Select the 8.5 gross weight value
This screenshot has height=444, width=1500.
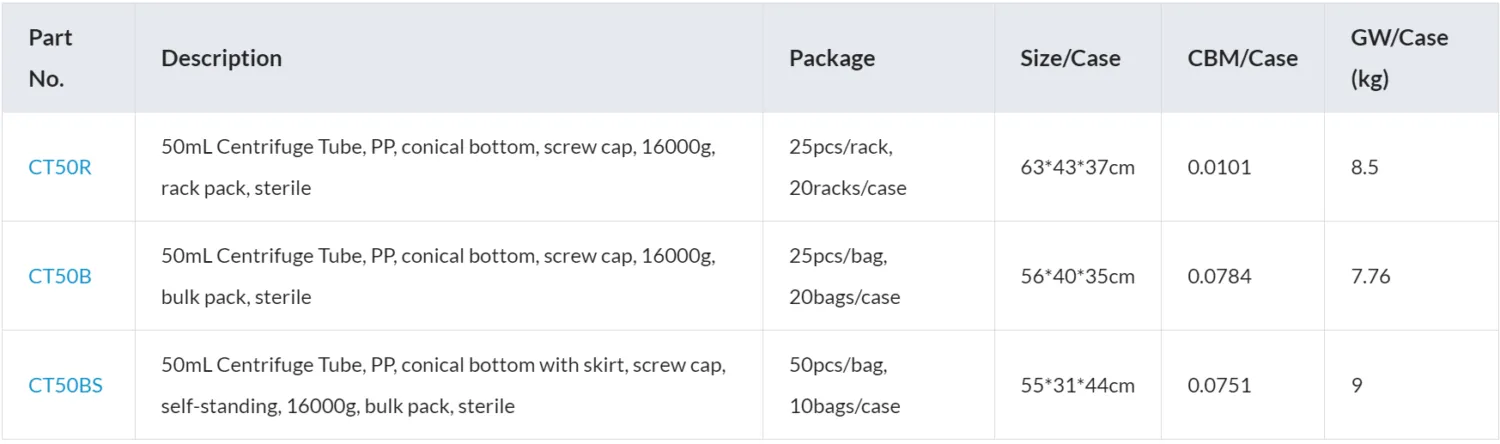[x=1364, y=167]
